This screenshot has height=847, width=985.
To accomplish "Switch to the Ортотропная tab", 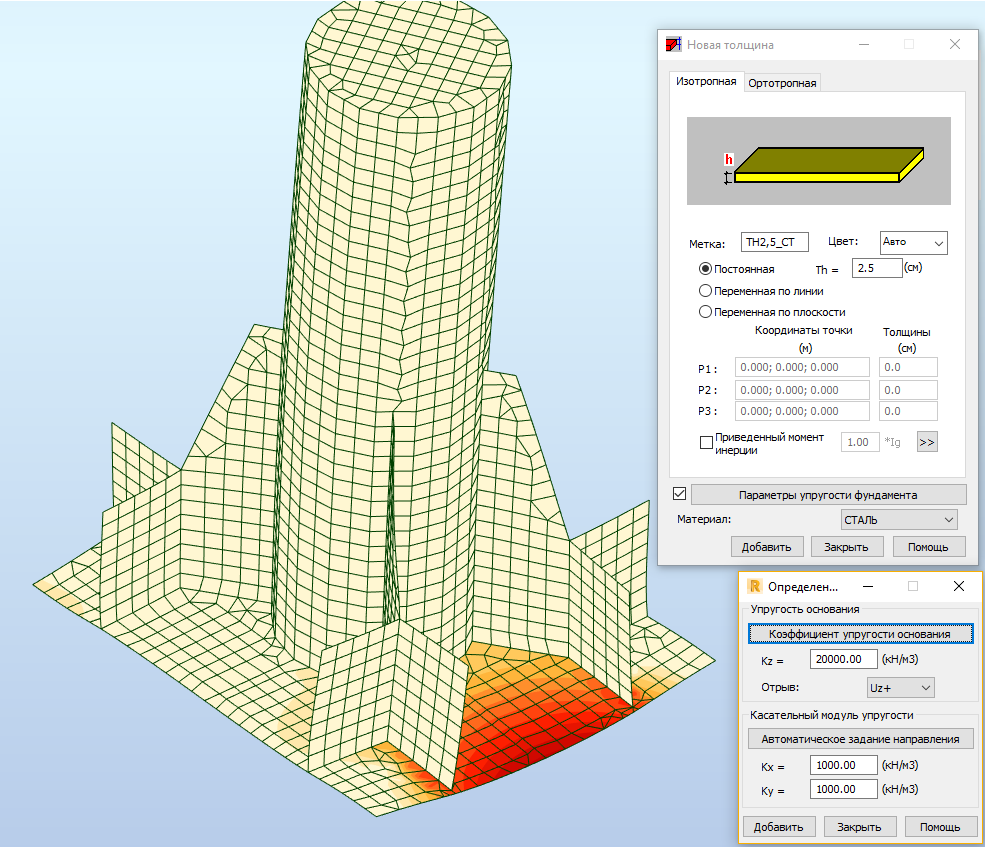I will pos(782,83).
